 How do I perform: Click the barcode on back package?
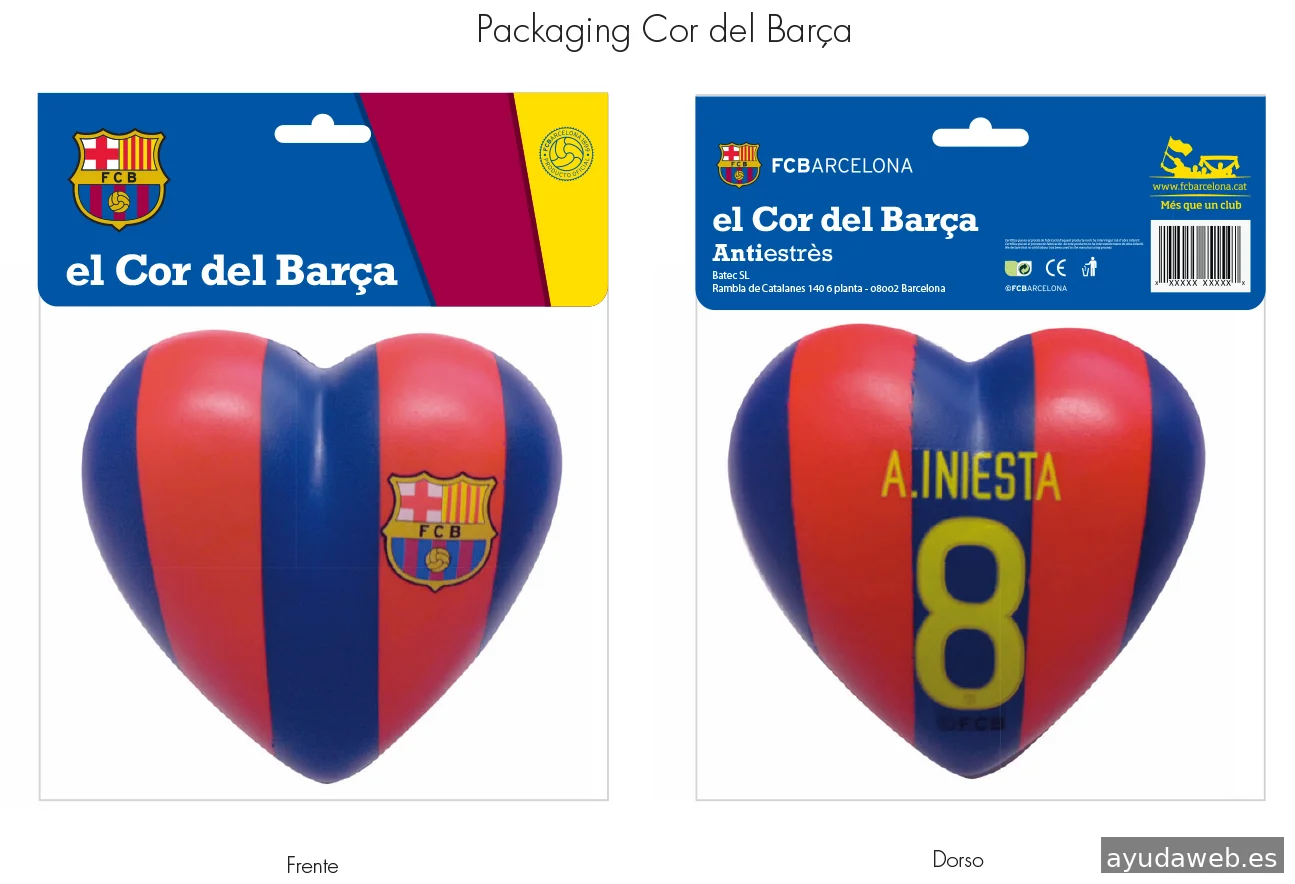click(1200, 256)
